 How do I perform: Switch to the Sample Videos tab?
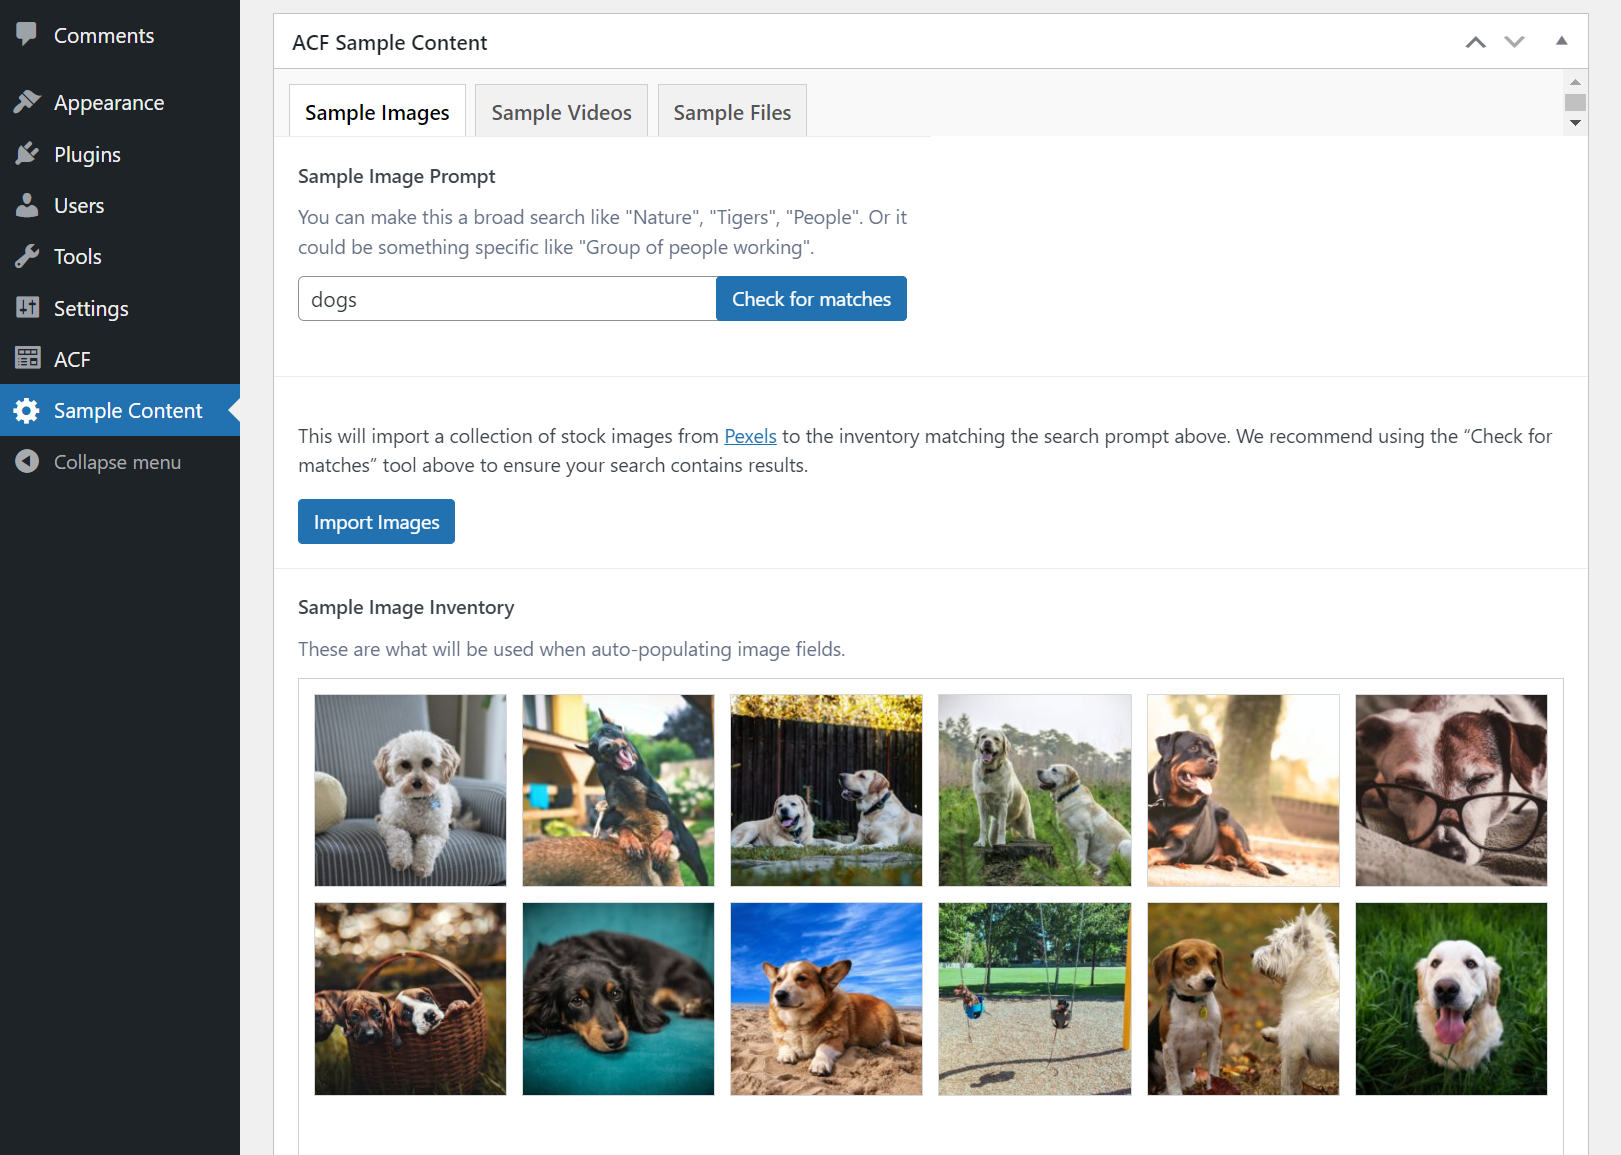click(x=561, y=111)
